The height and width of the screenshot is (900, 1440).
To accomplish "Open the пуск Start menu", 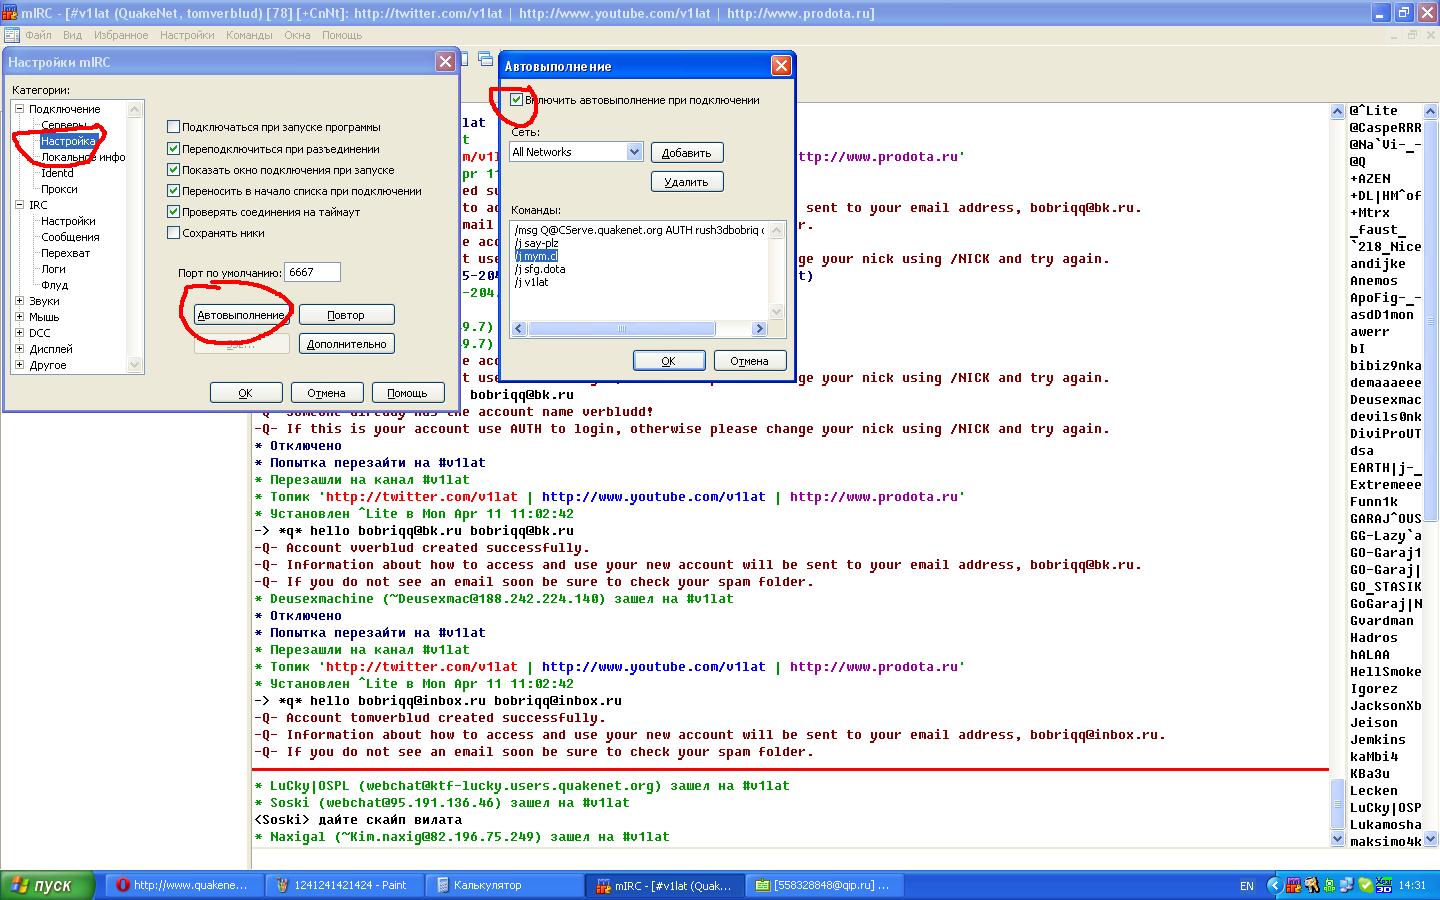I will click(48, 885).
